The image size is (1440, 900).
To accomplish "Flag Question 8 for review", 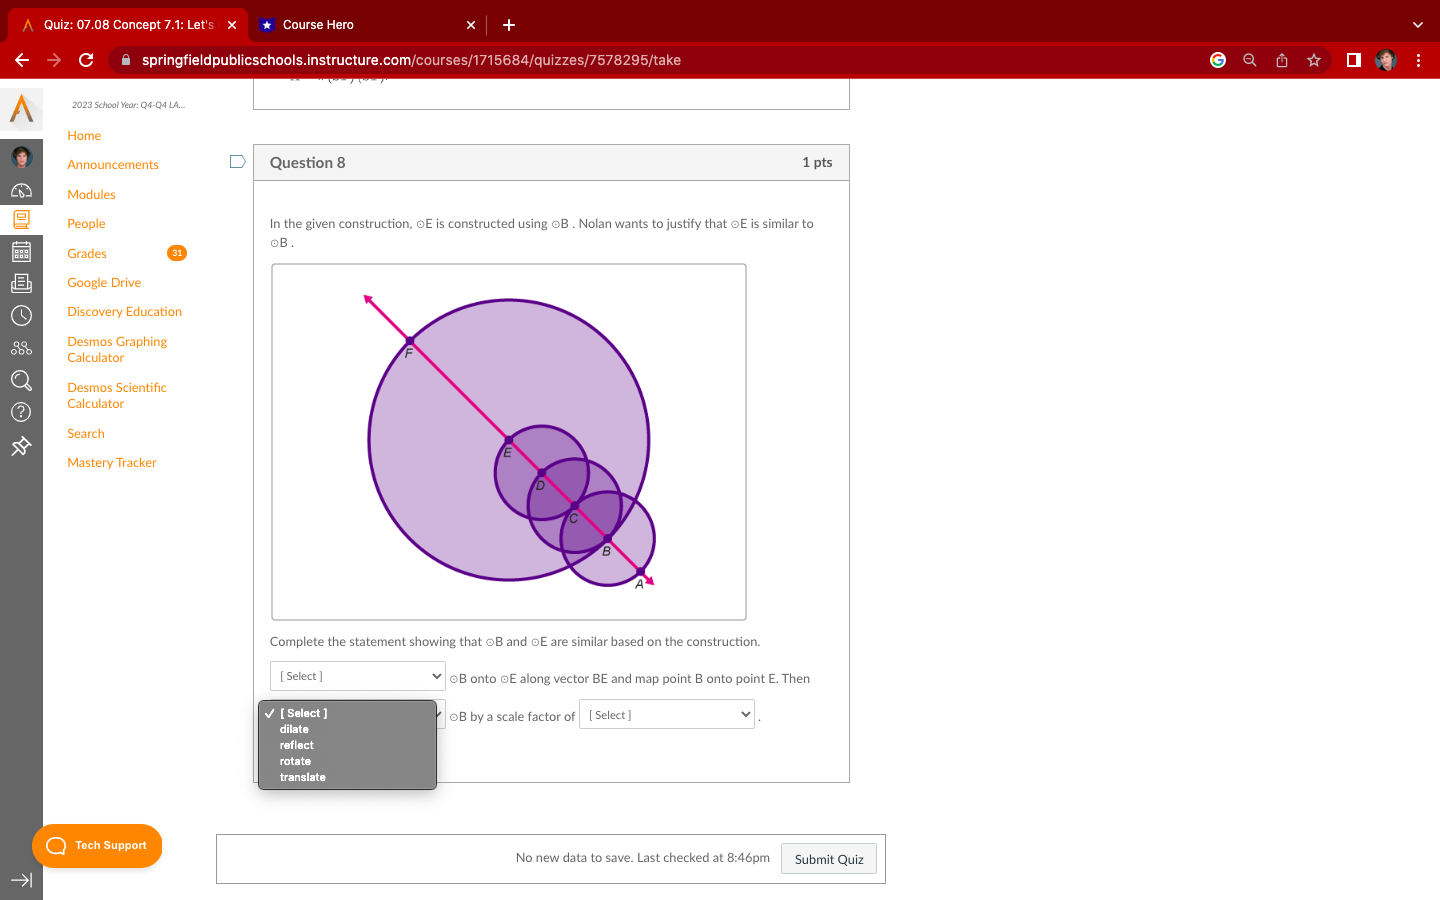I will pyautogui.click(x=237, y=162).
